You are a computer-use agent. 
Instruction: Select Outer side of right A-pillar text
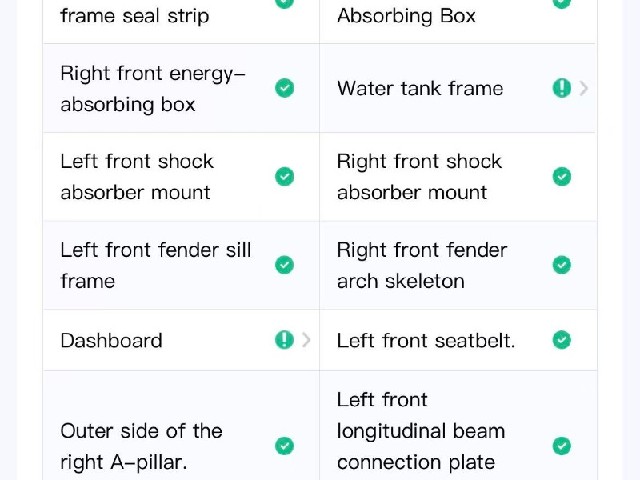(x=141, y=447)
